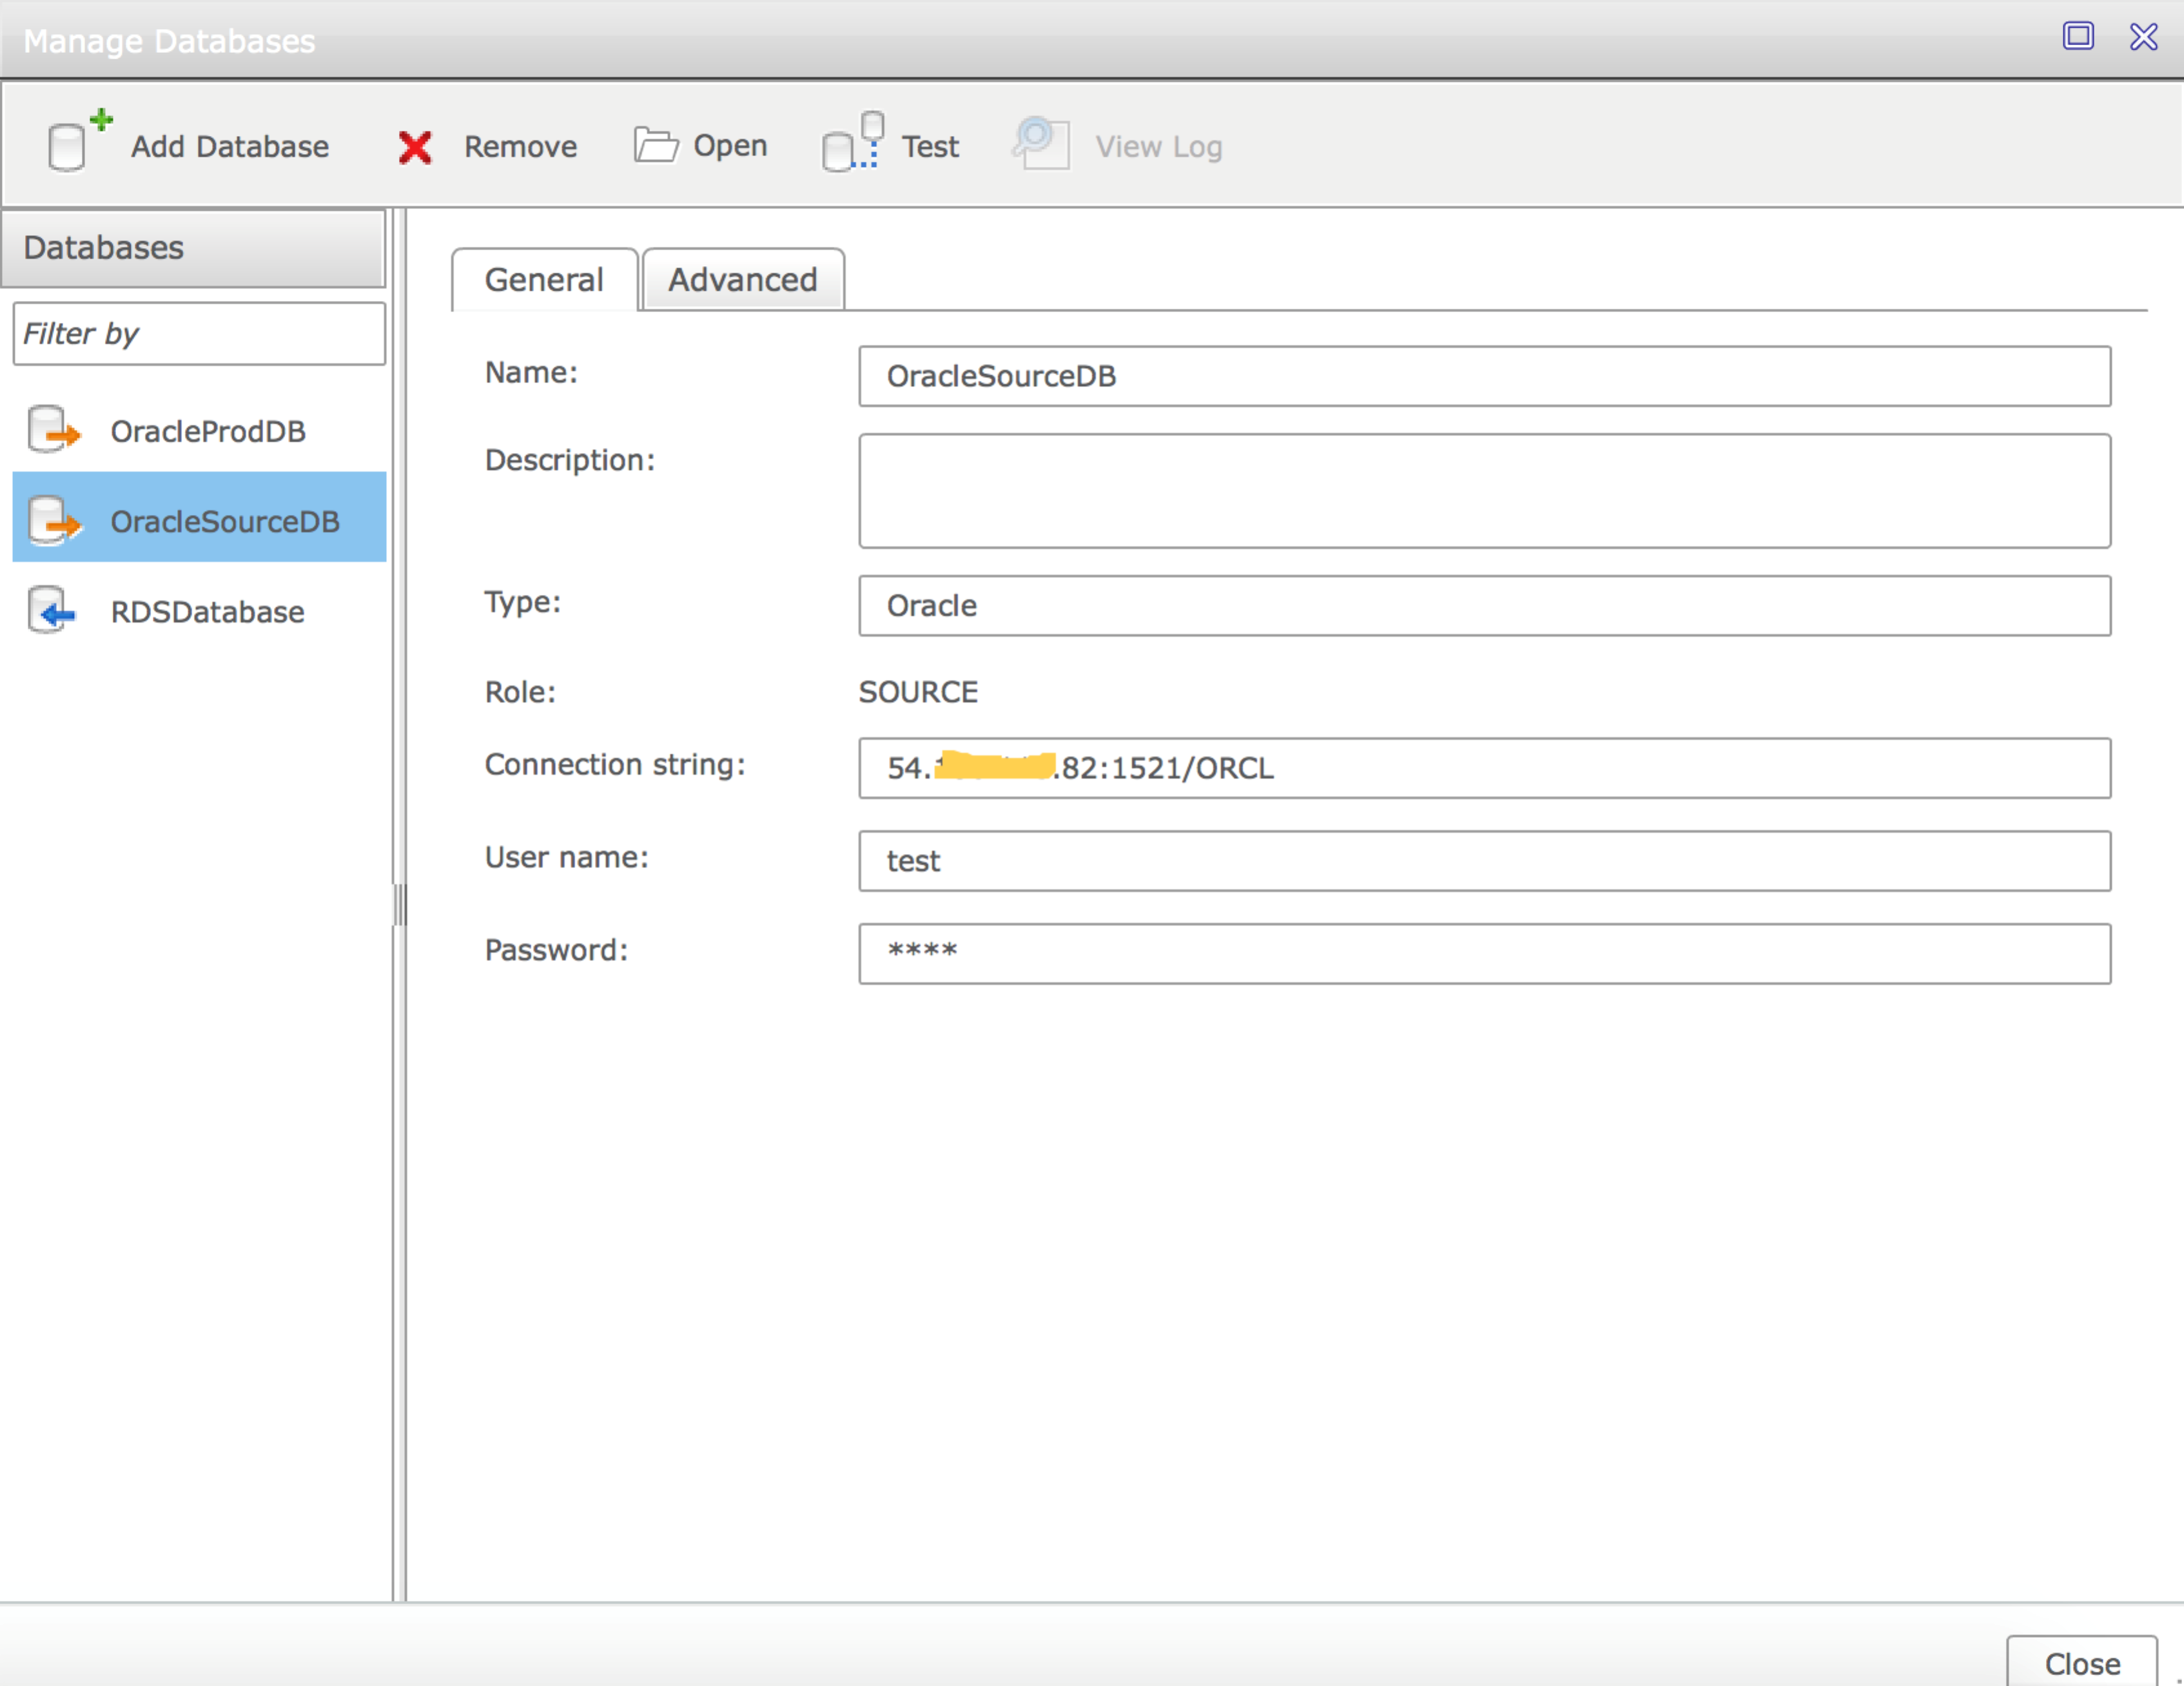Image resolution: width=2184 pixels, height=1686 pixels.
Task: Click the Open label in toolbar
Action: click(x=730, y=146)
